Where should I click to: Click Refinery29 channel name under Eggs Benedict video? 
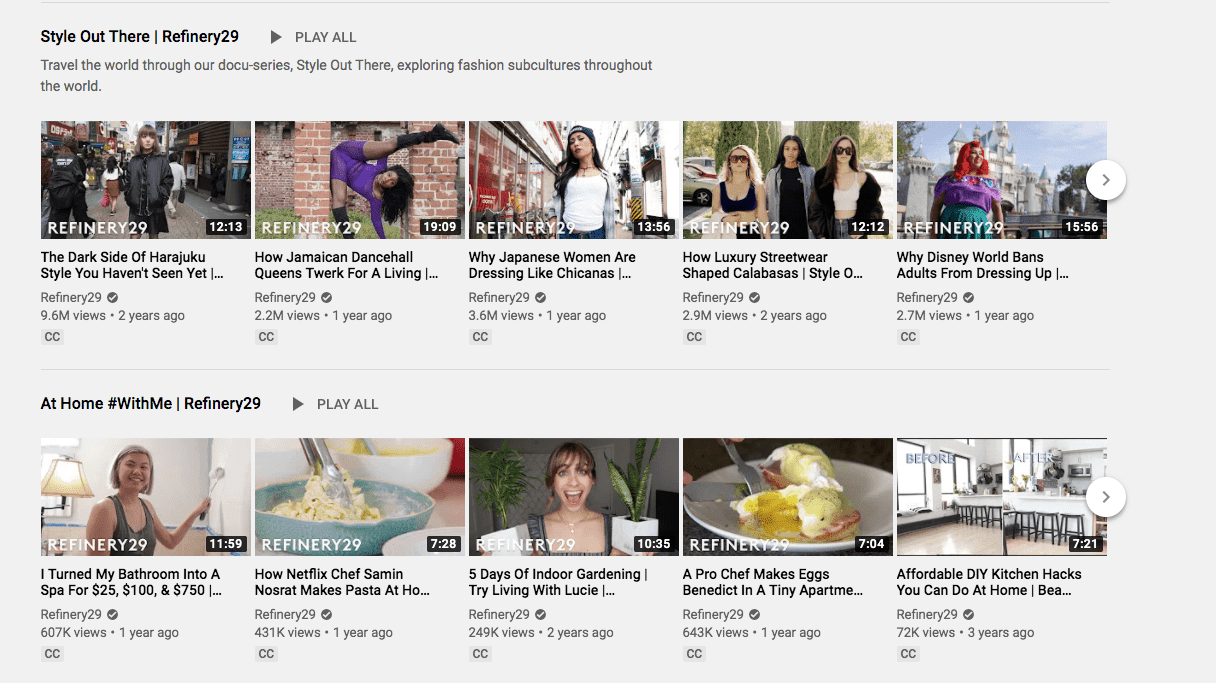713,614
